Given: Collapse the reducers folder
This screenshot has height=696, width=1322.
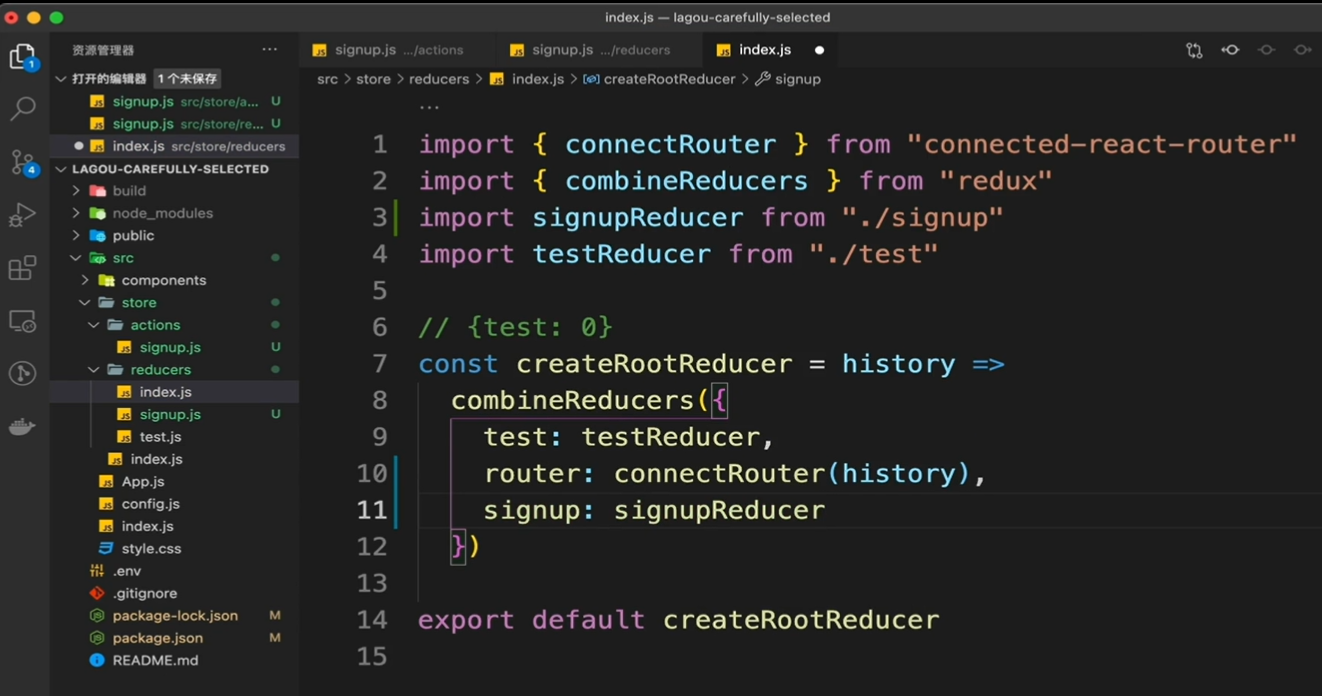Looking at the screenshot, I should 160,370.
